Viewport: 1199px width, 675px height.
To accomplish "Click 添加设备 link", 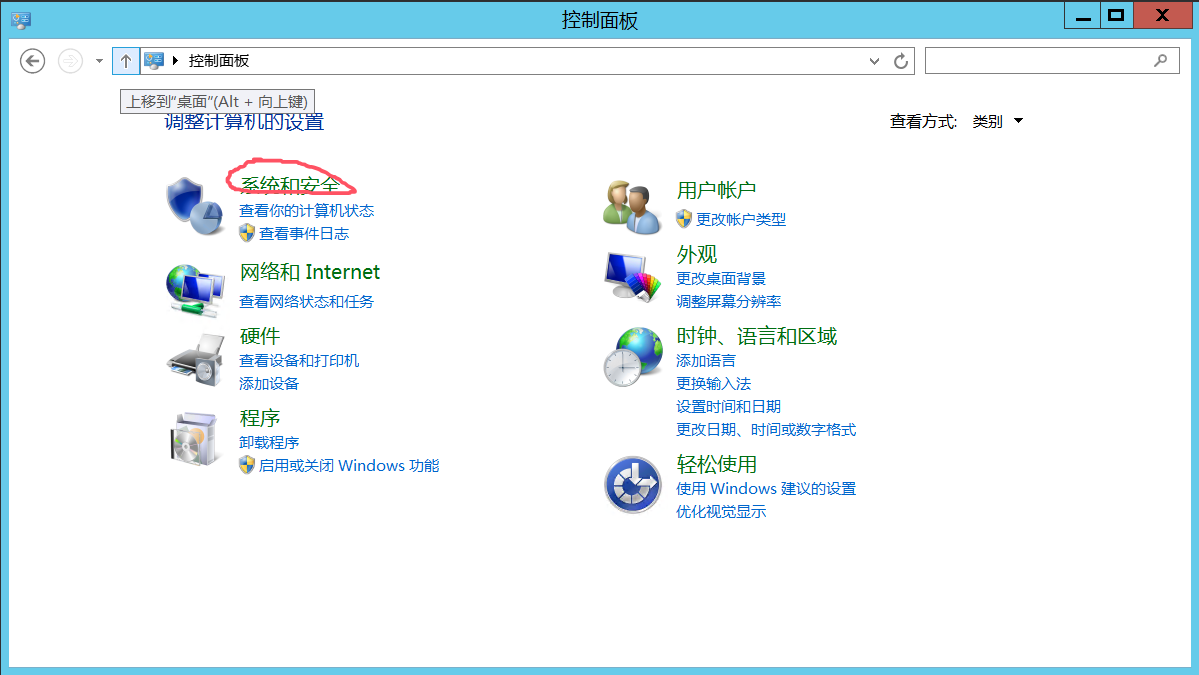I will [x=269, y=384].
